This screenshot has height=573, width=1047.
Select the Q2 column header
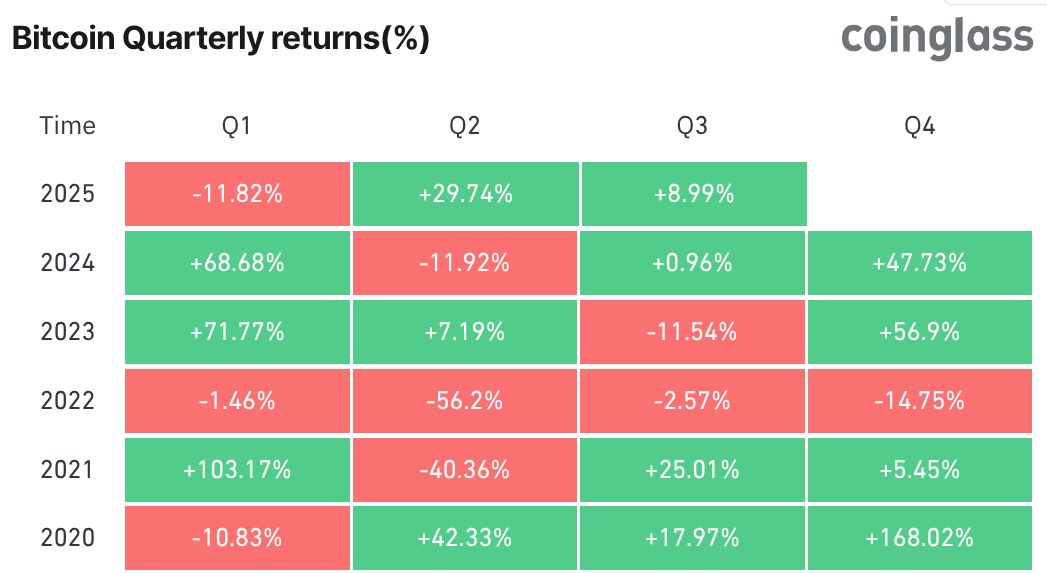click(x=465, y=126)
